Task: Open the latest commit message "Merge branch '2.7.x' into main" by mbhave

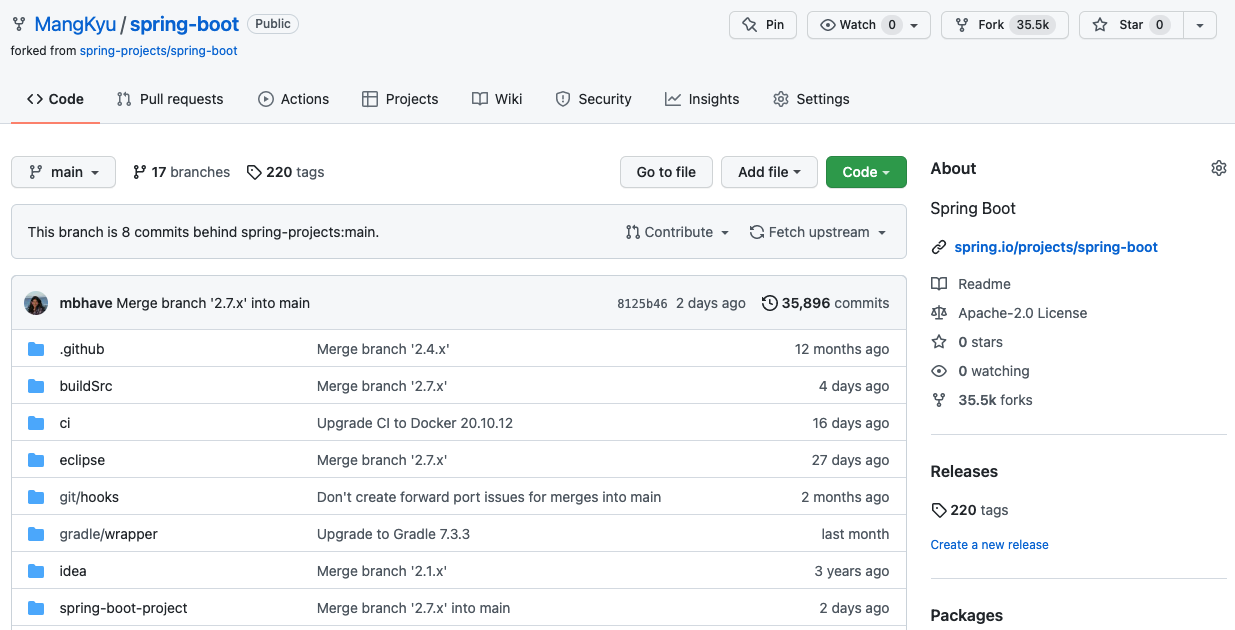Action: 213,303
